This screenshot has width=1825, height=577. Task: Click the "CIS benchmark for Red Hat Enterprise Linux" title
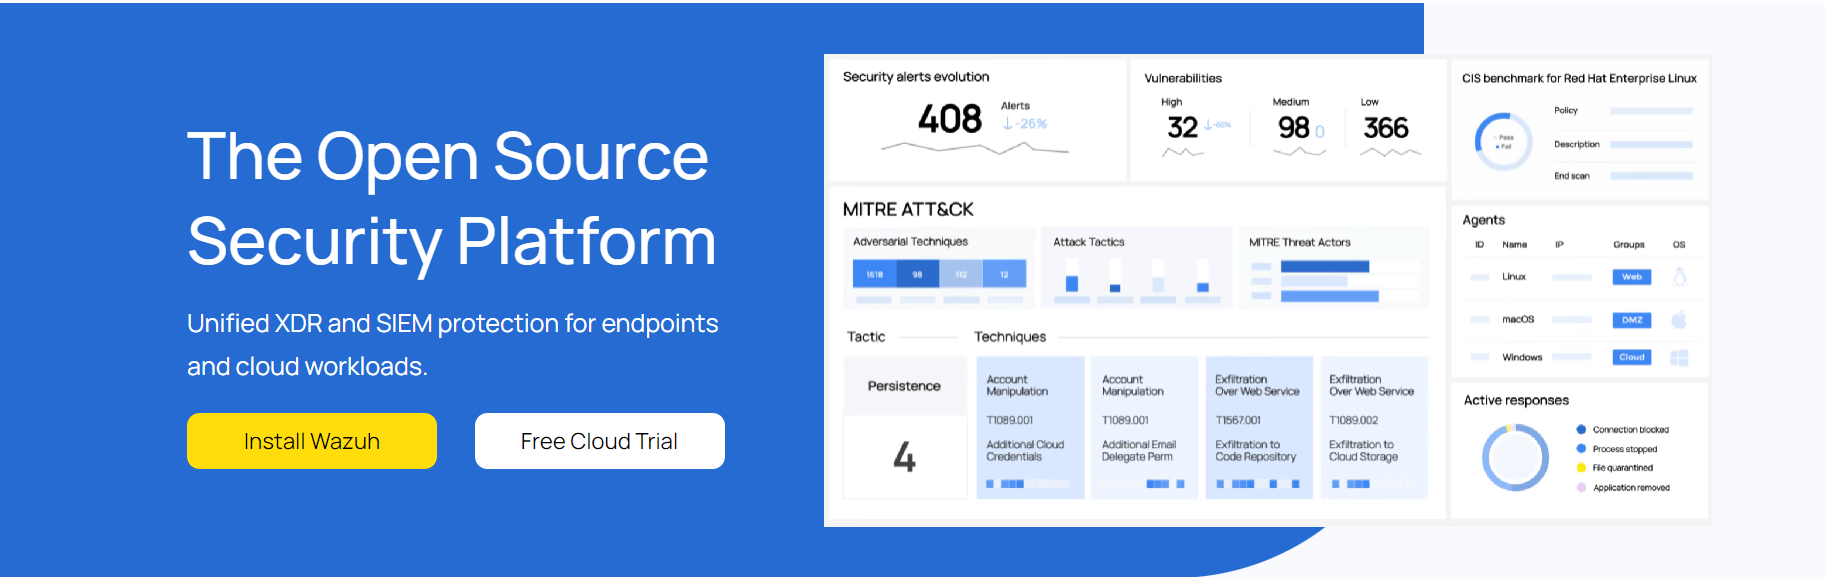1579,78
